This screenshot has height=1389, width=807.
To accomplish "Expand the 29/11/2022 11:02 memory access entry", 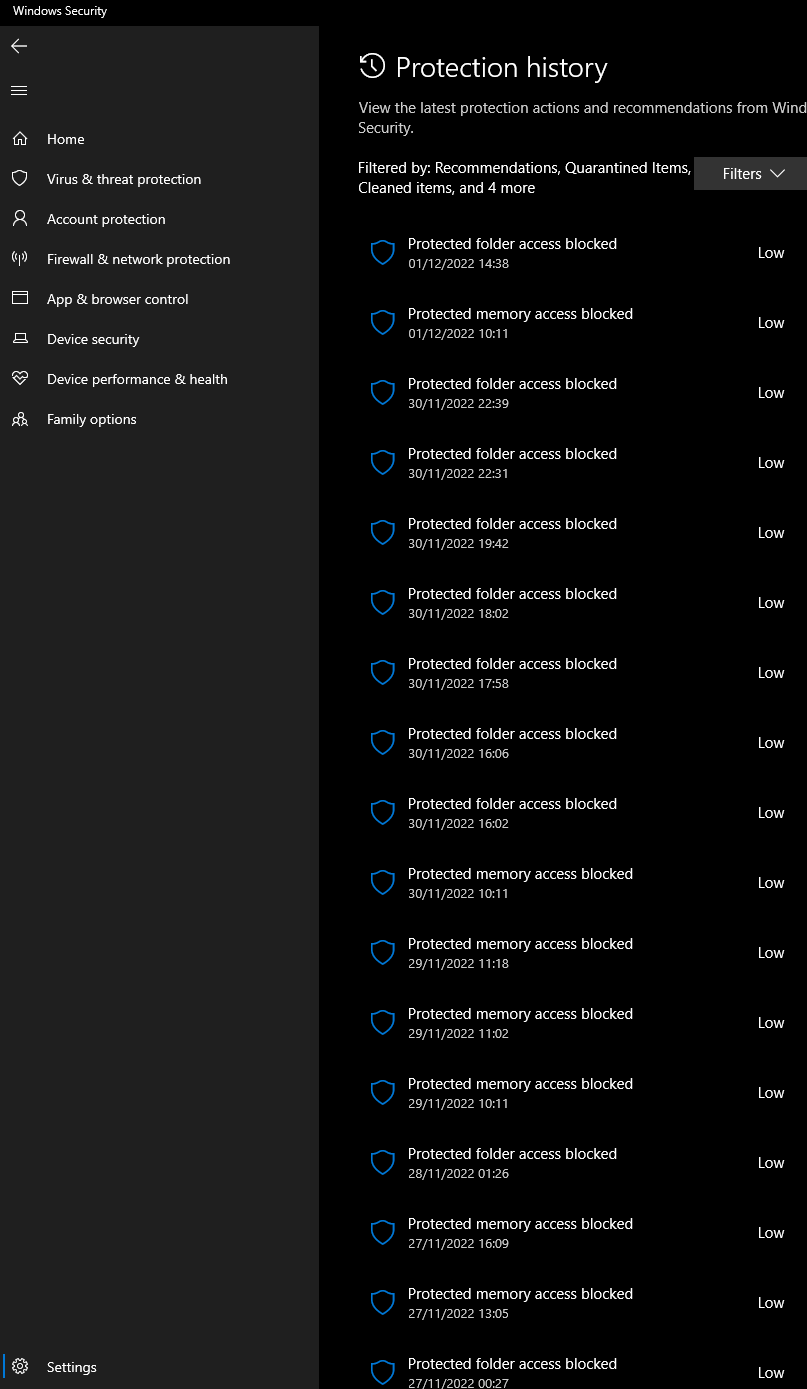I will [582, 1023].
